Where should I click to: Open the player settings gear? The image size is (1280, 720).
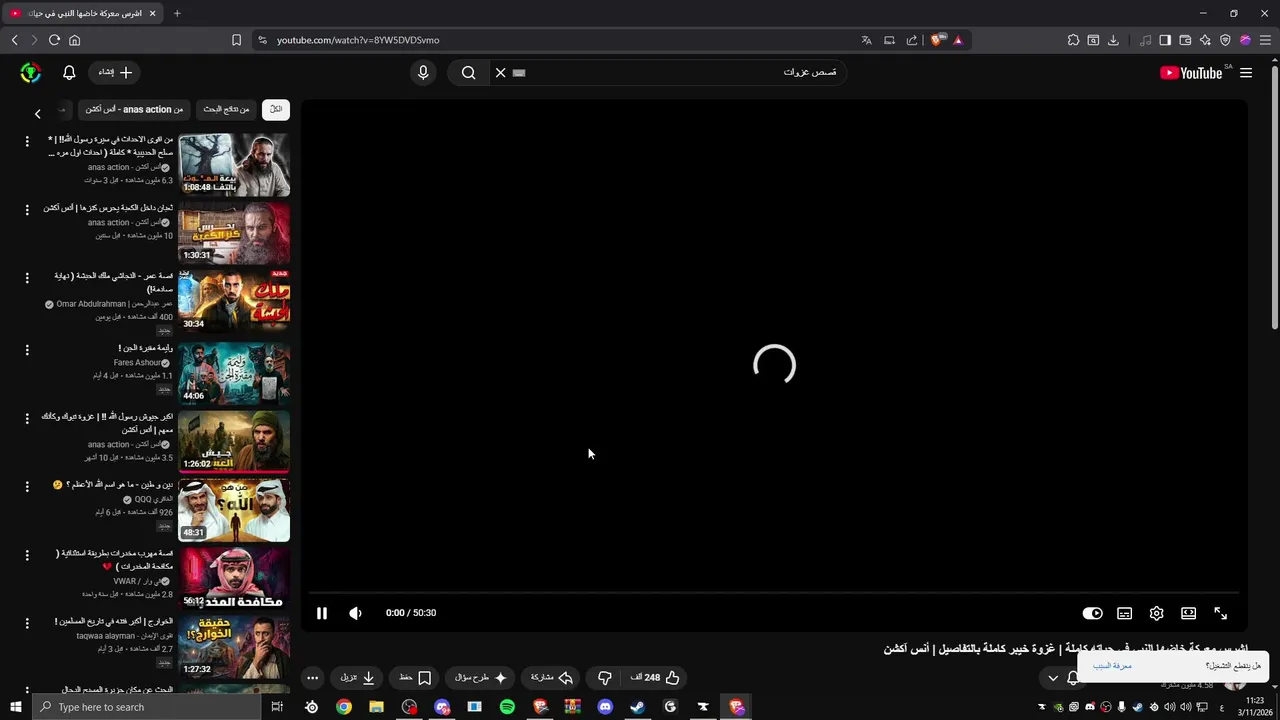(1156, 613)
